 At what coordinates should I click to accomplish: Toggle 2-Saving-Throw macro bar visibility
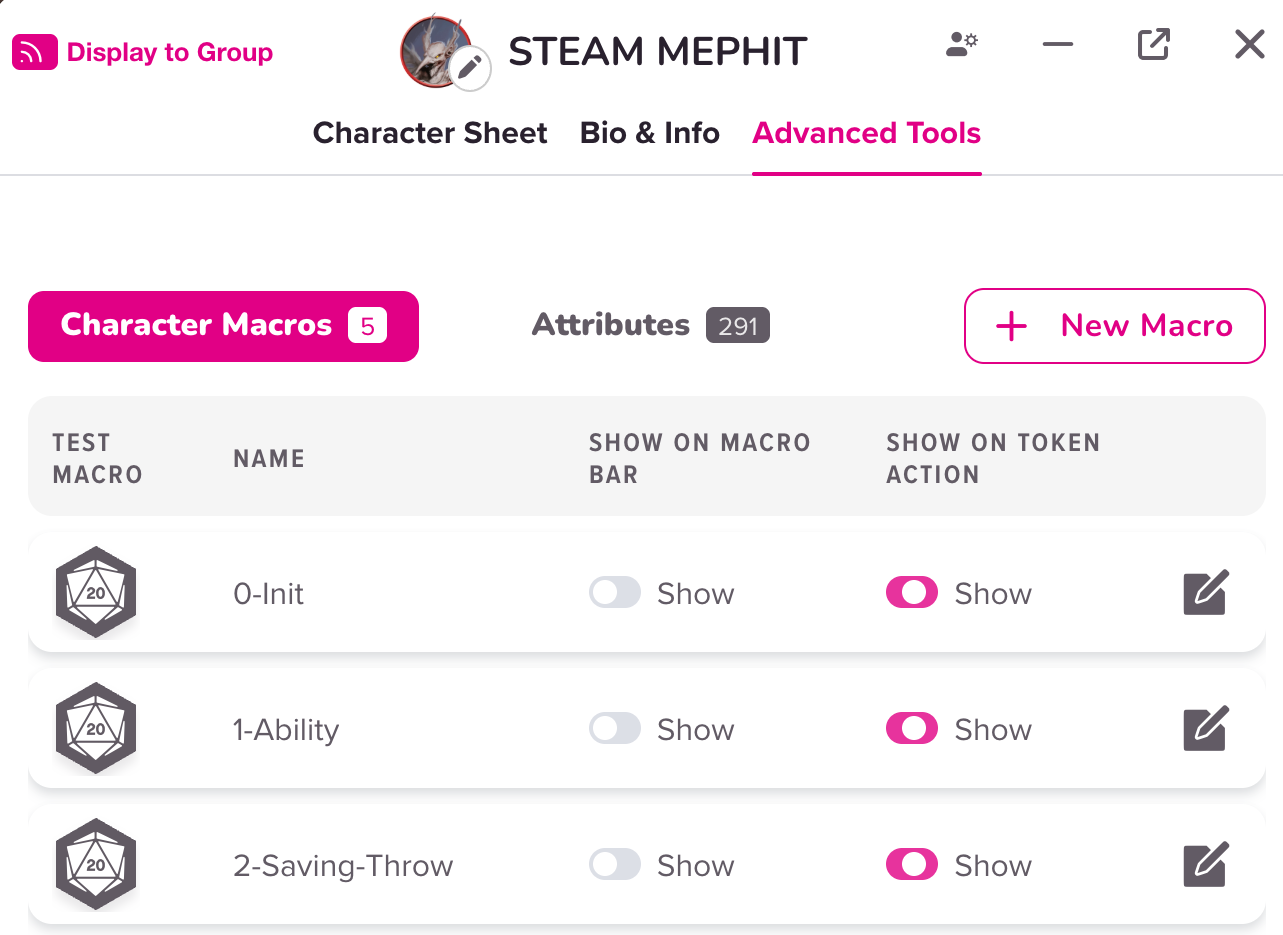614,865
